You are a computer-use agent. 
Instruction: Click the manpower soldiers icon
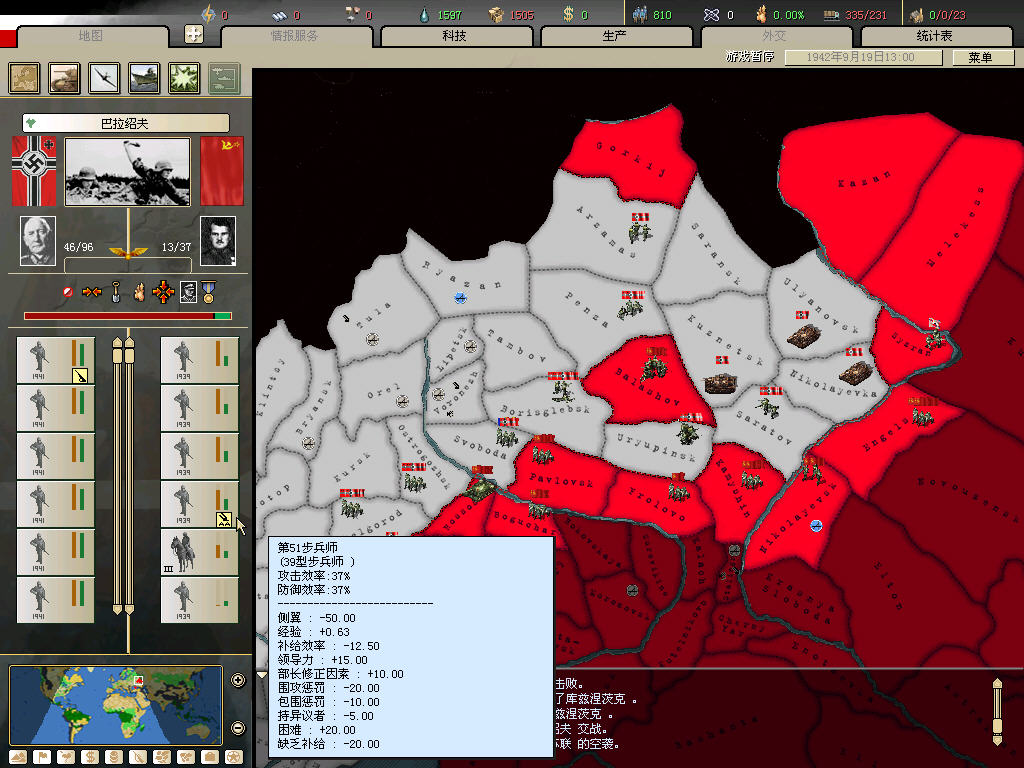639,14
